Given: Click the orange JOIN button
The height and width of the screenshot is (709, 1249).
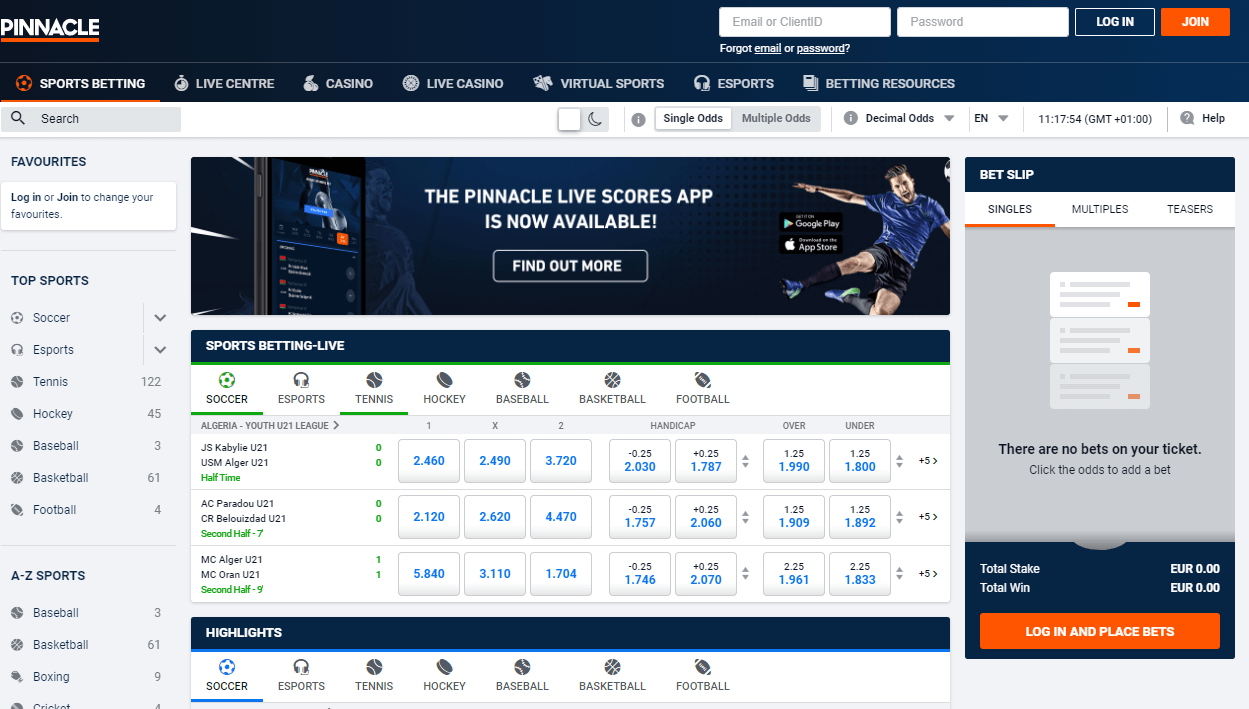Looking at the screenshot, I should 1195,21.
